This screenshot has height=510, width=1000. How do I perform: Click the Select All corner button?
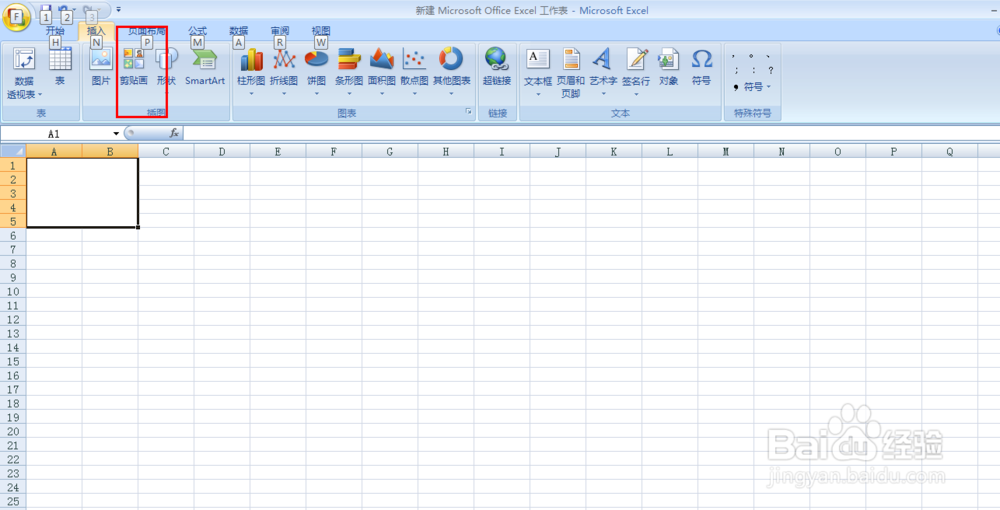(x=13, y=151)
